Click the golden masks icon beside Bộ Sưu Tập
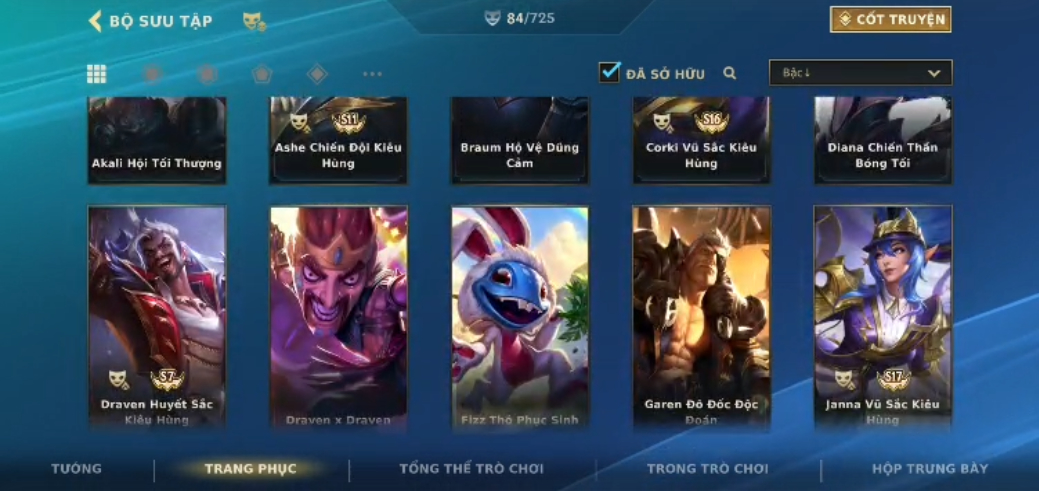 (x=254, y=21)
